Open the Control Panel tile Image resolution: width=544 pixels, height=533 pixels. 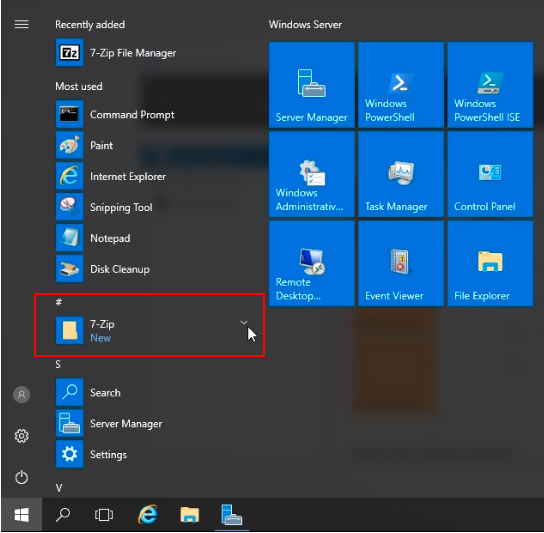click(x=490, y=174)
